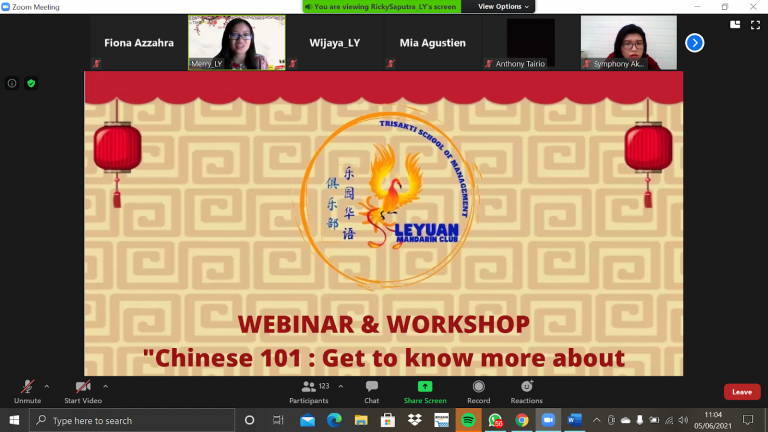The image size is (768, 432).
Task: Click OneDrive cloud tray icon
Action: pos(625,420)
